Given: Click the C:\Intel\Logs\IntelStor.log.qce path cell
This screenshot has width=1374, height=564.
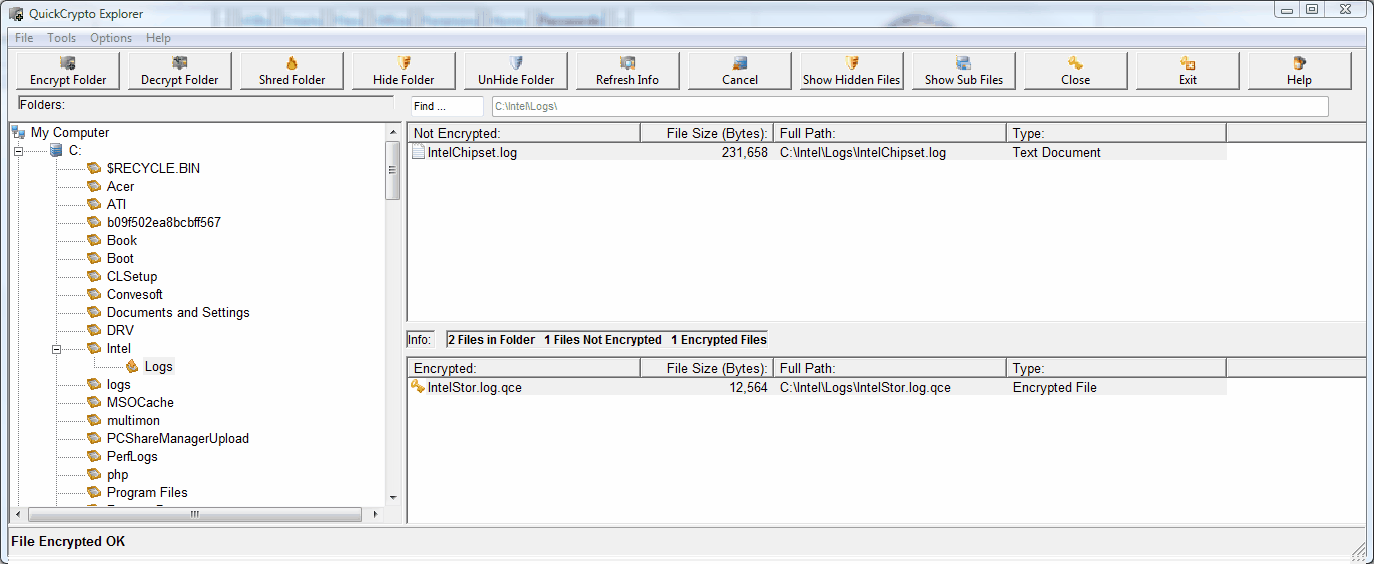Looking at the screenshot, I should pos(865,387).
